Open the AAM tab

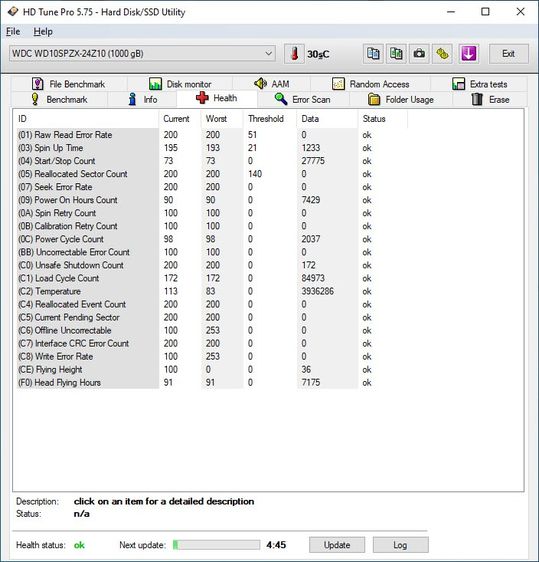coord(271,84)
